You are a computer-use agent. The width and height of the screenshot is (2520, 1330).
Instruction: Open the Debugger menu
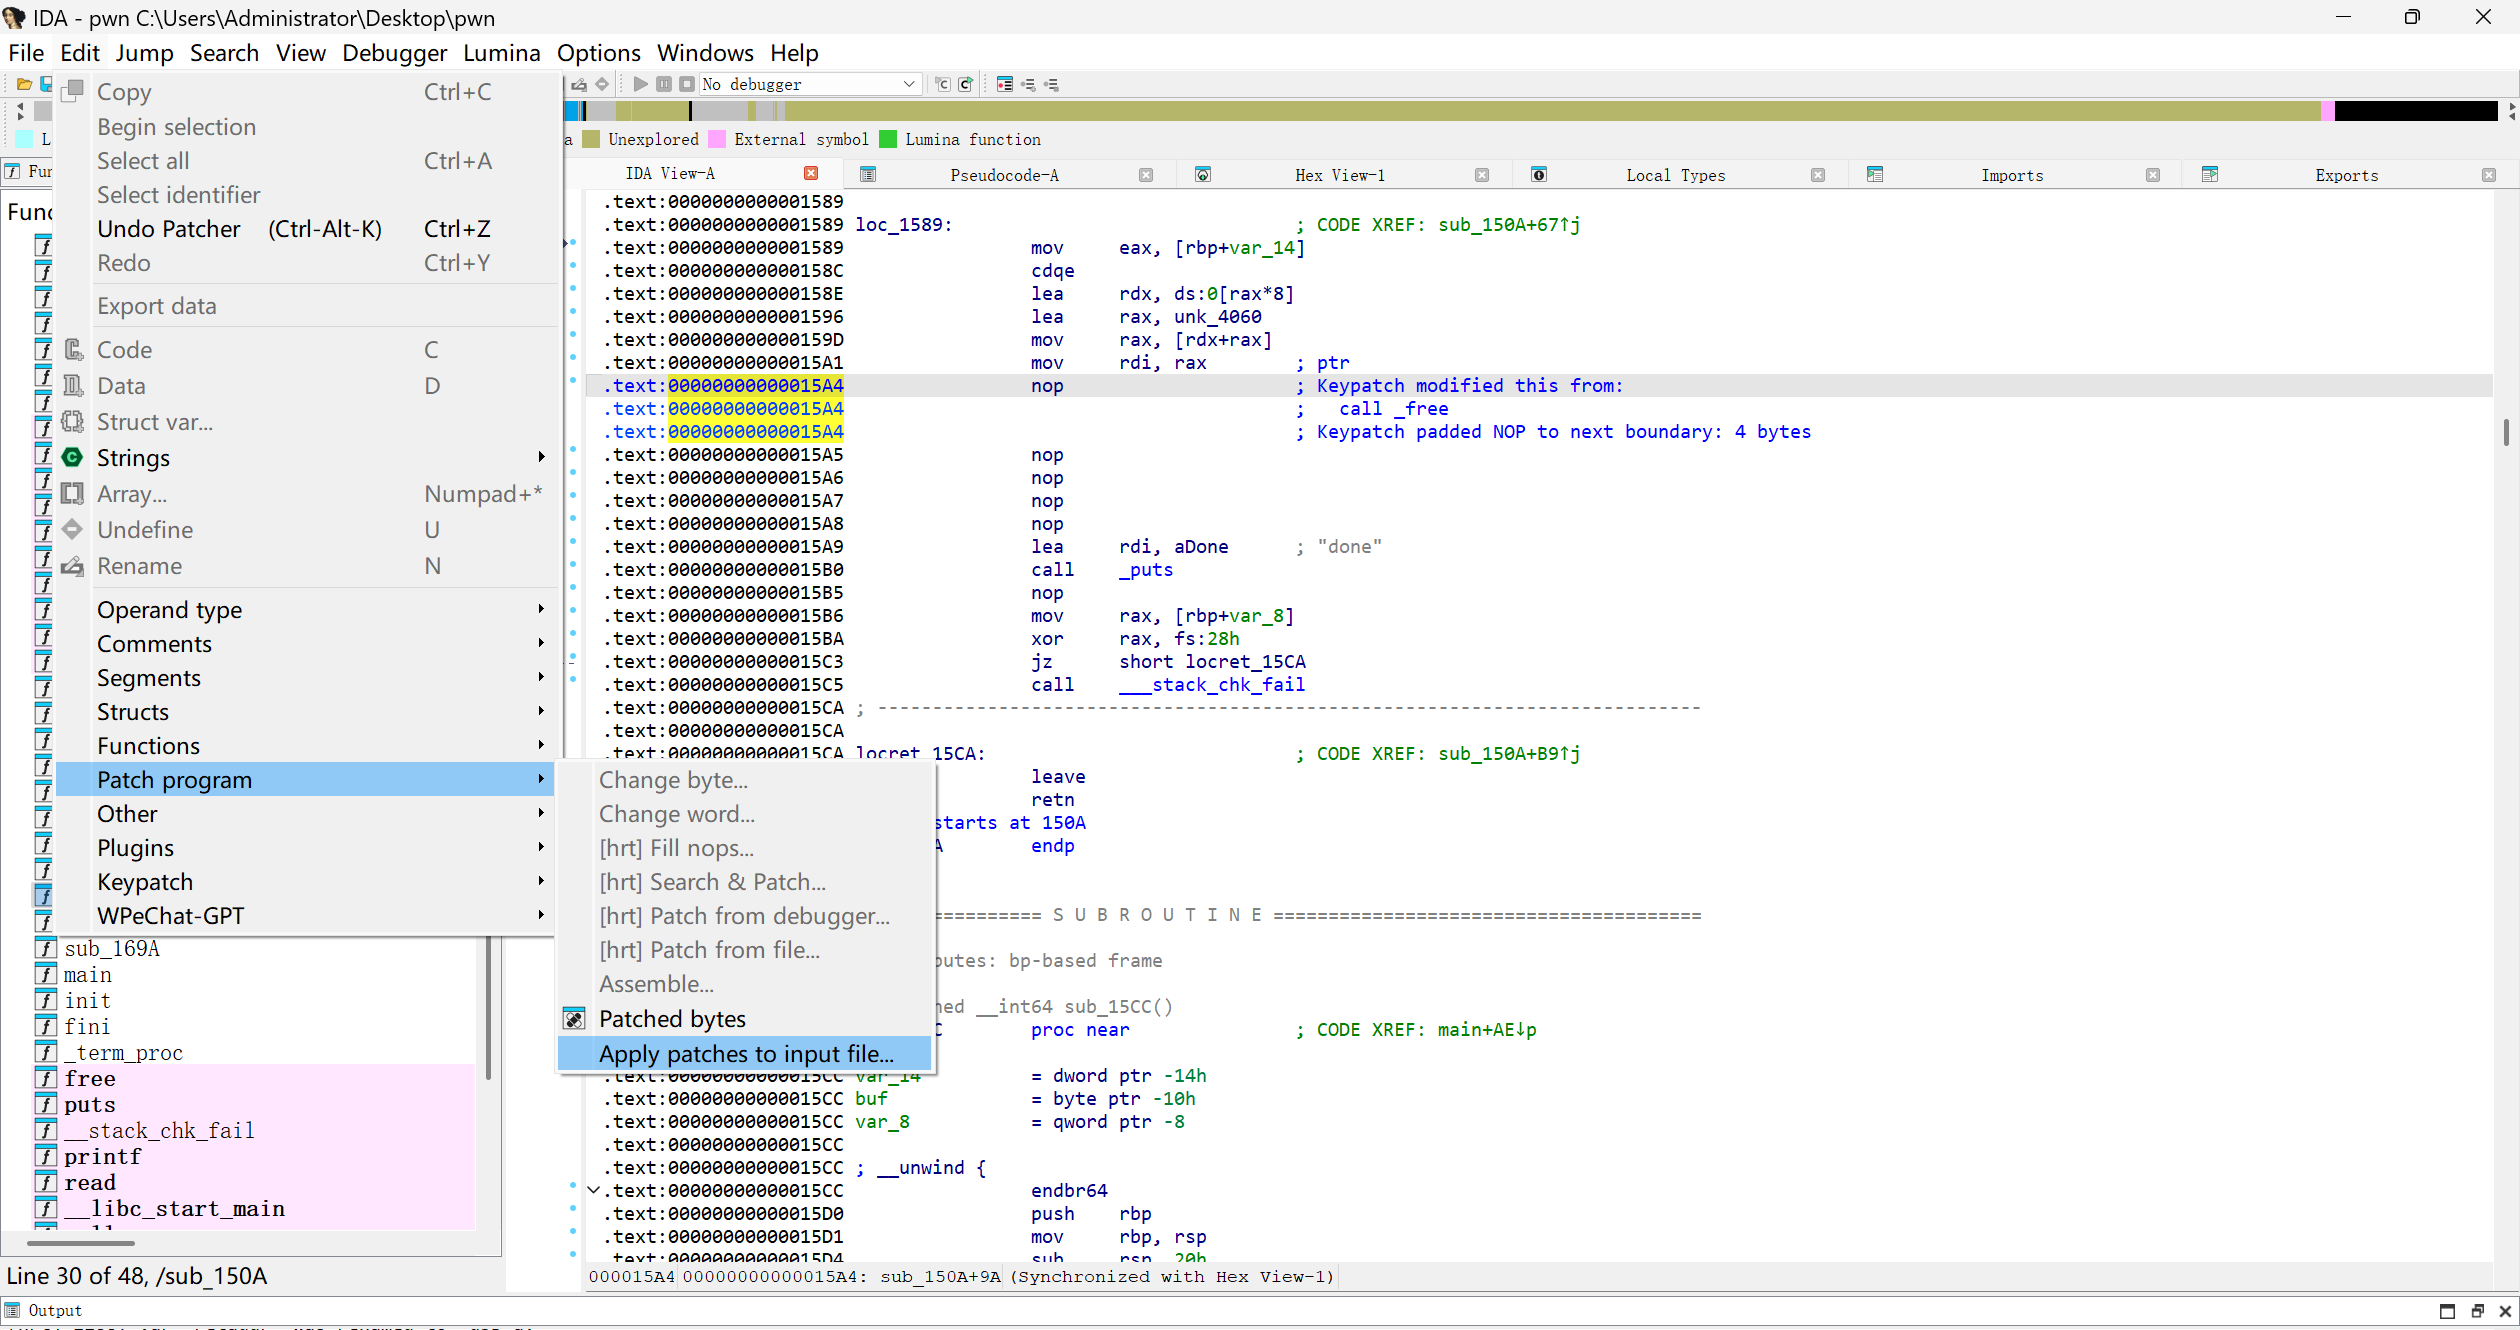pyautogui.click(x=394, y=53)
